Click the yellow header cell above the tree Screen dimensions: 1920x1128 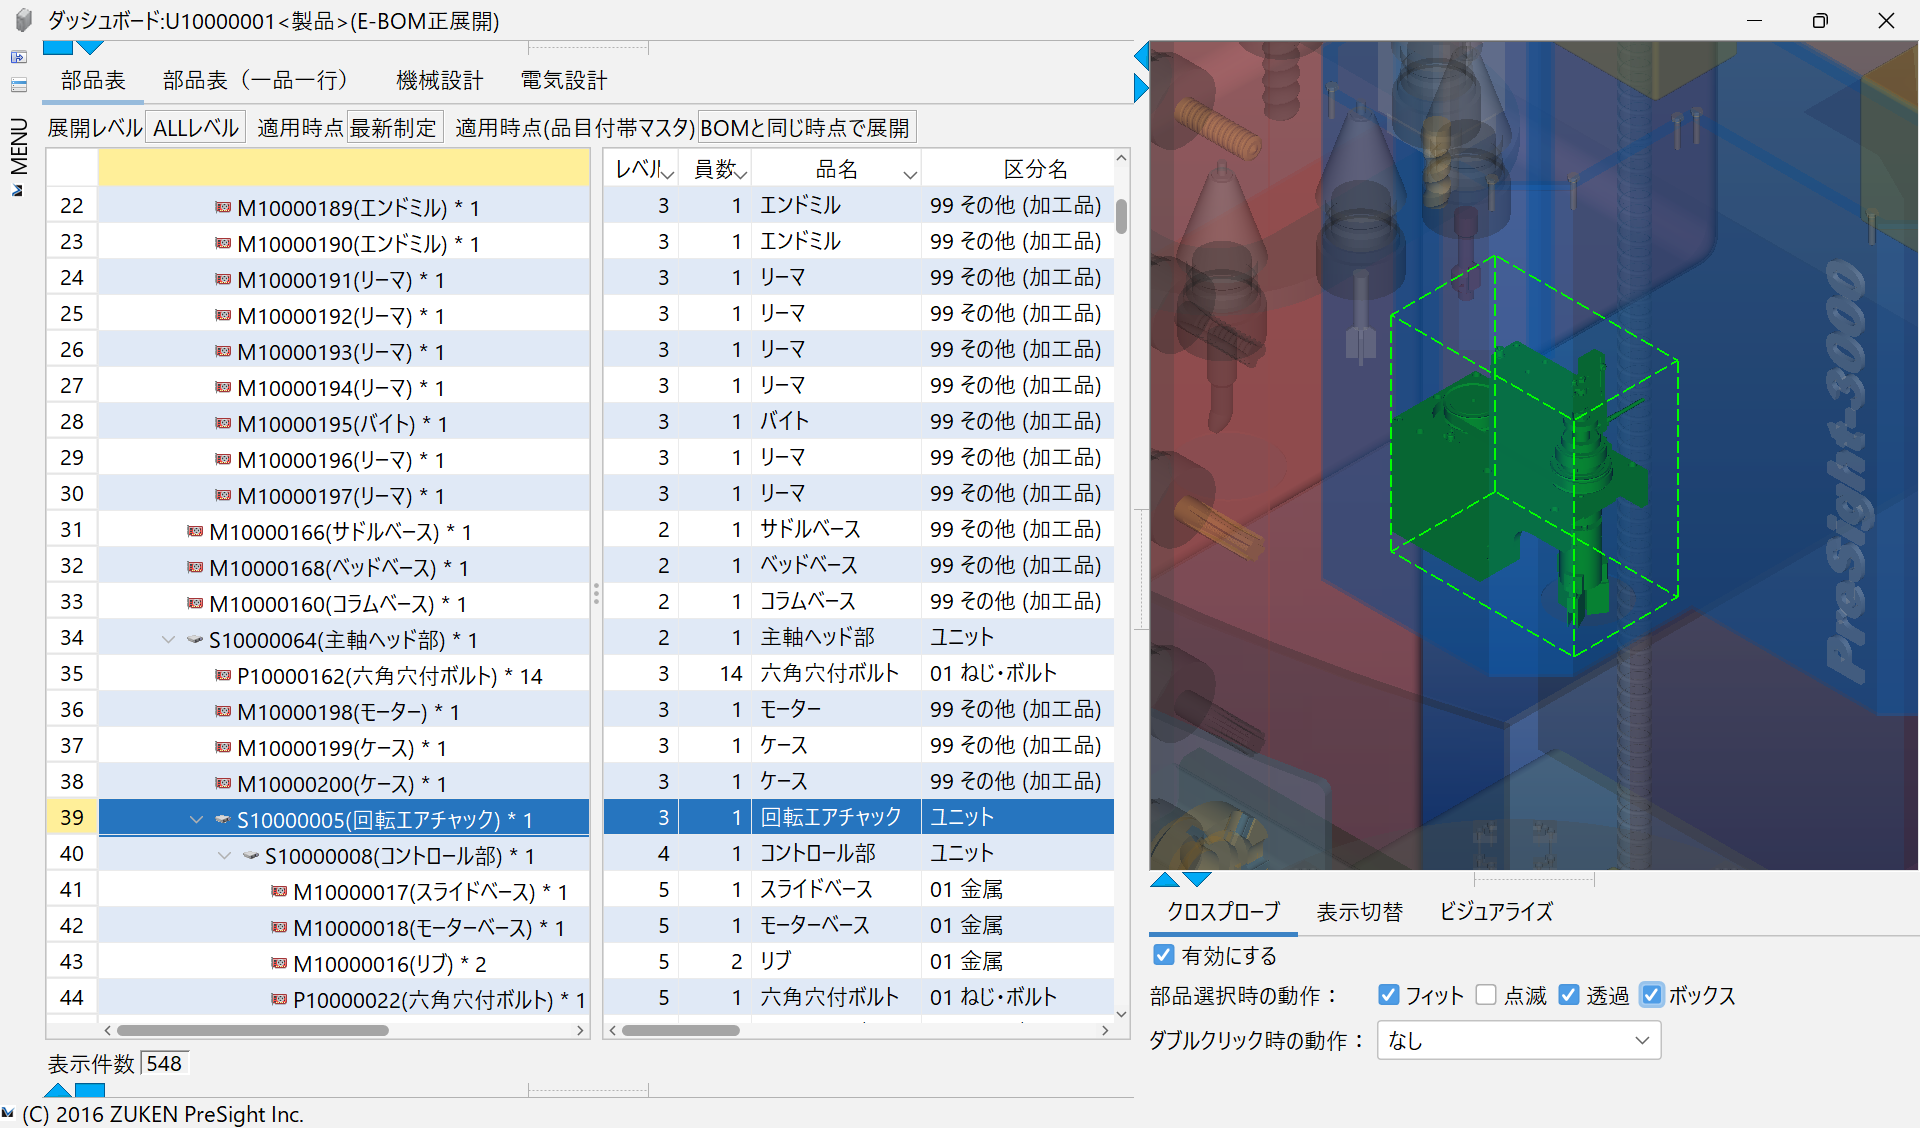pyautogui.click(x=344, y=168)
